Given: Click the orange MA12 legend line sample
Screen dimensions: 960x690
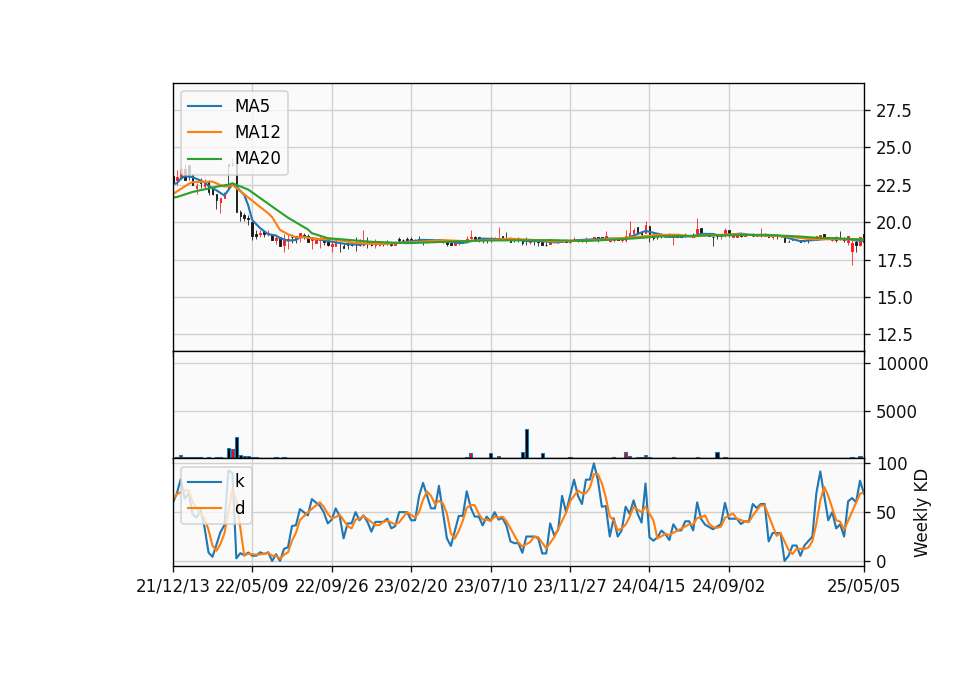Looking at the screenshot, I should [204, 132].
